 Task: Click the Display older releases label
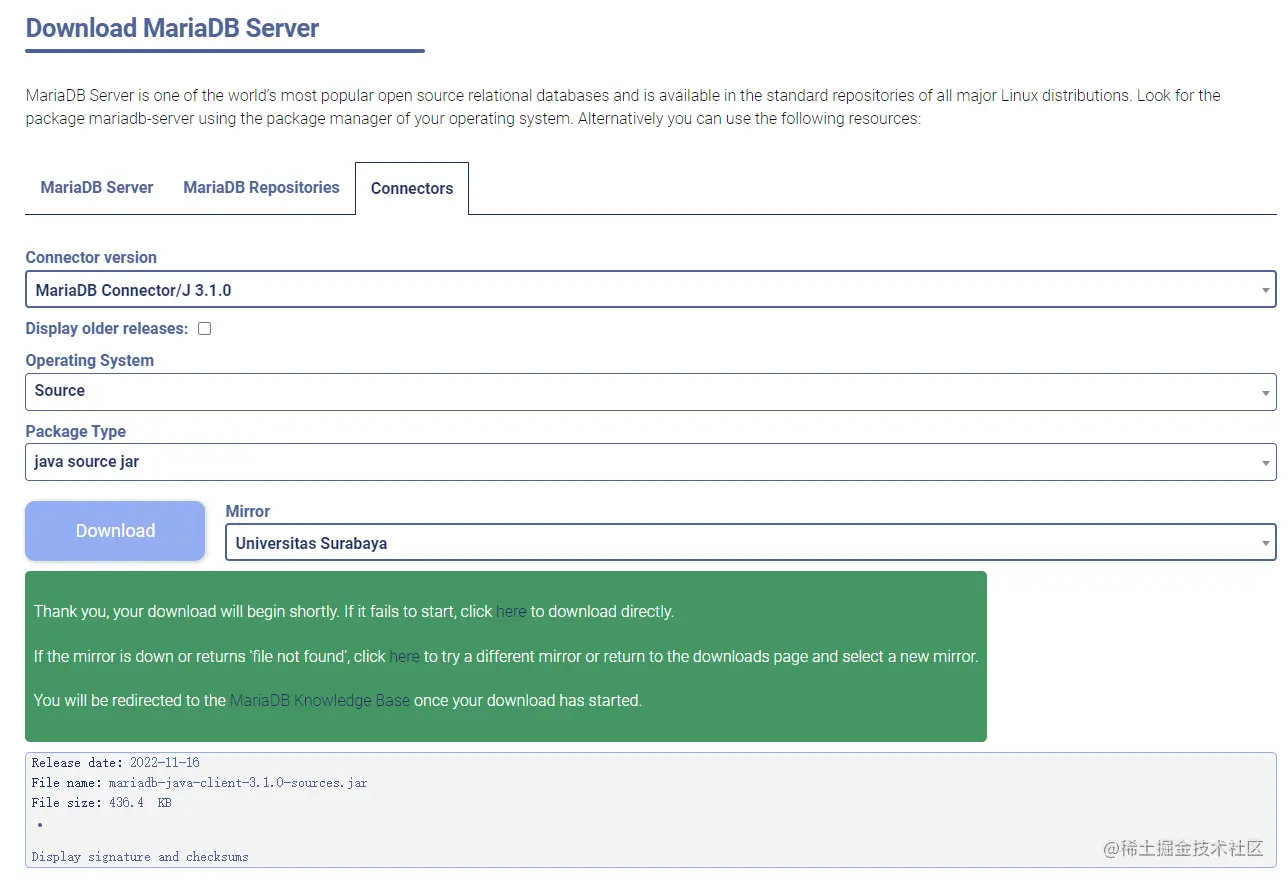tap(106, 328)
